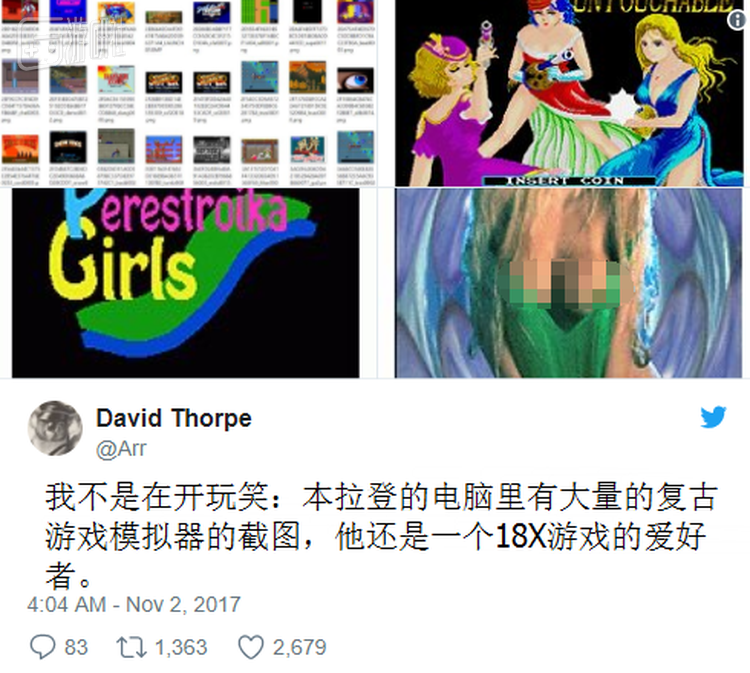The image size is (750, 673).
Task: Open the Untouchable arcade screenshot image
Action: 569,93
